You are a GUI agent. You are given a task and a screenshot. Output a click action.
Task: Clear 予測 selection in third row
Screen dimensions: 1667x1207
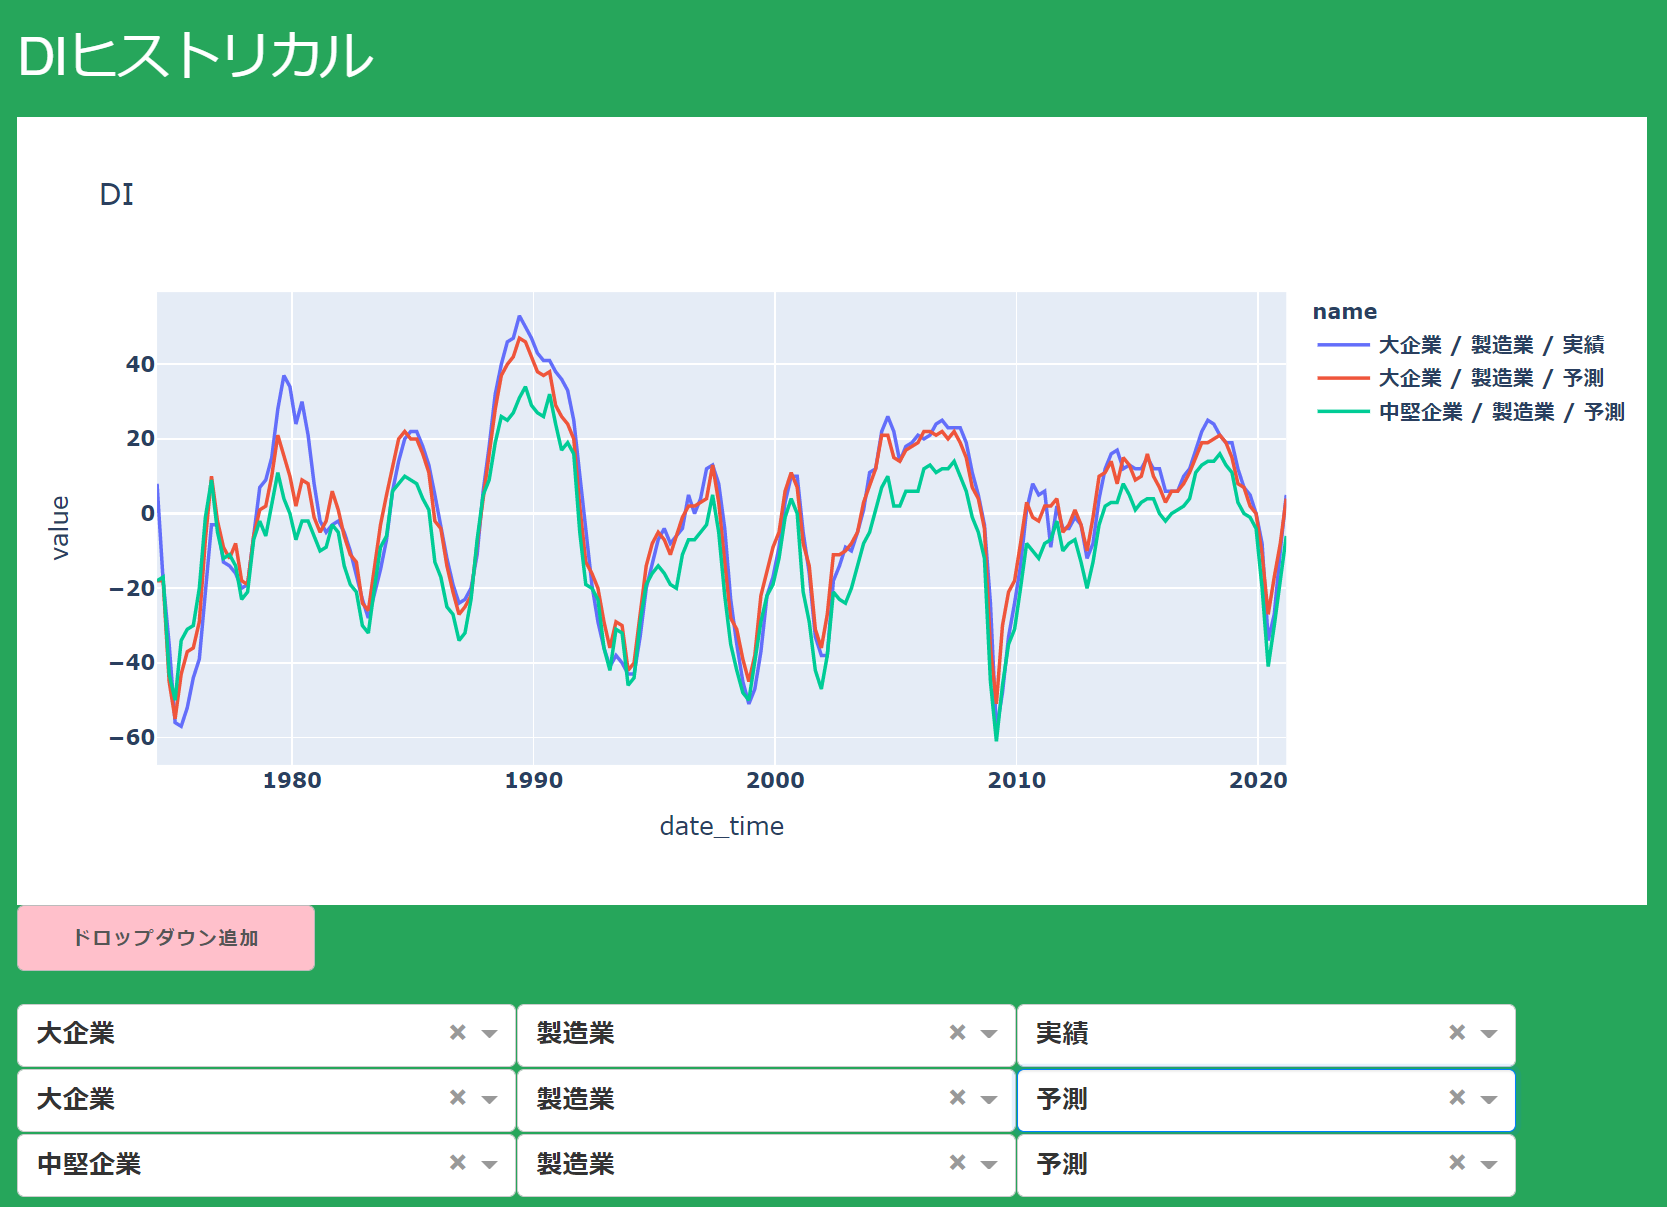coord(1458,1163)
